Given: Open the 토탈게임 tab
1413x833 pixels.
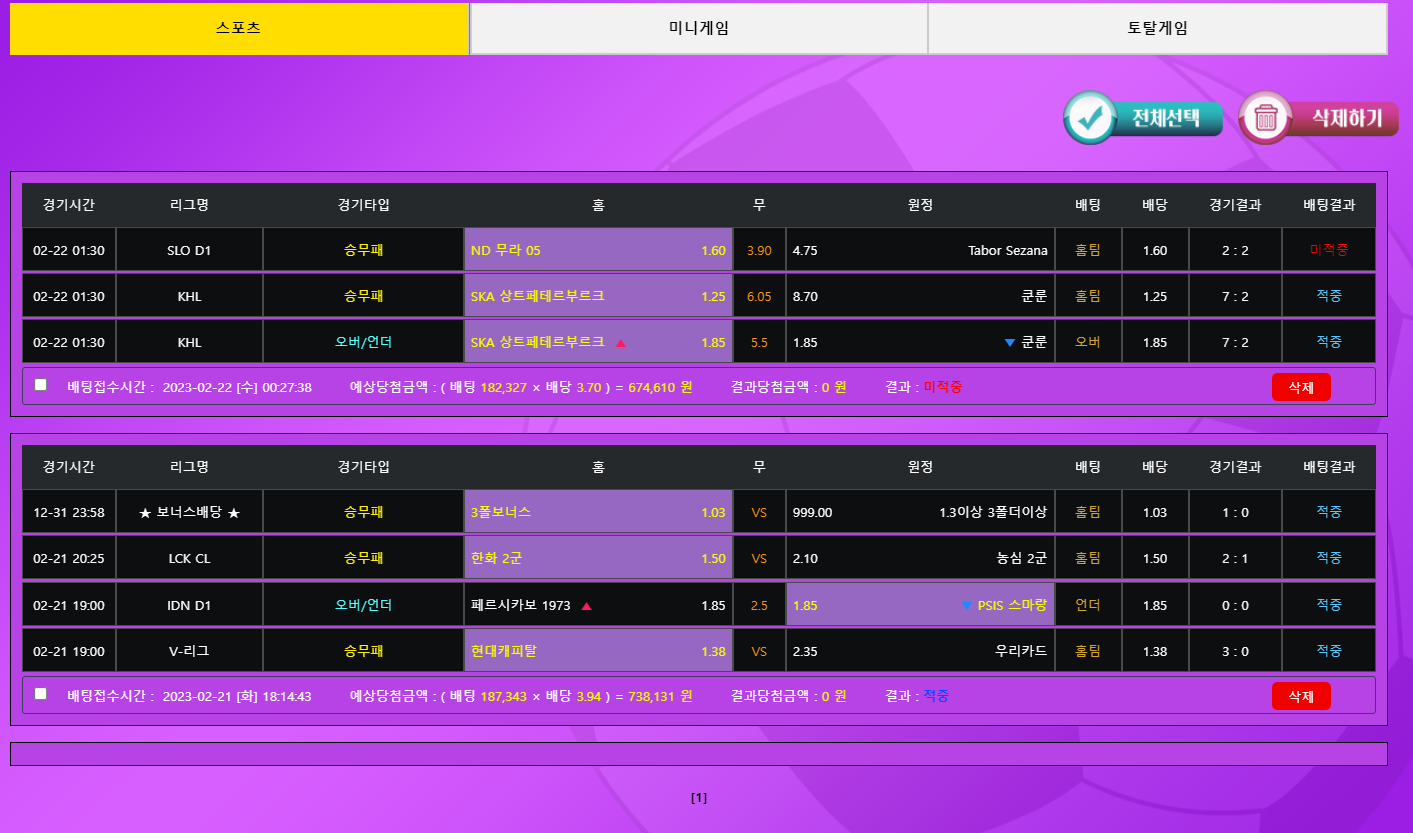Looking at the screenshot, I should 1157,29.
